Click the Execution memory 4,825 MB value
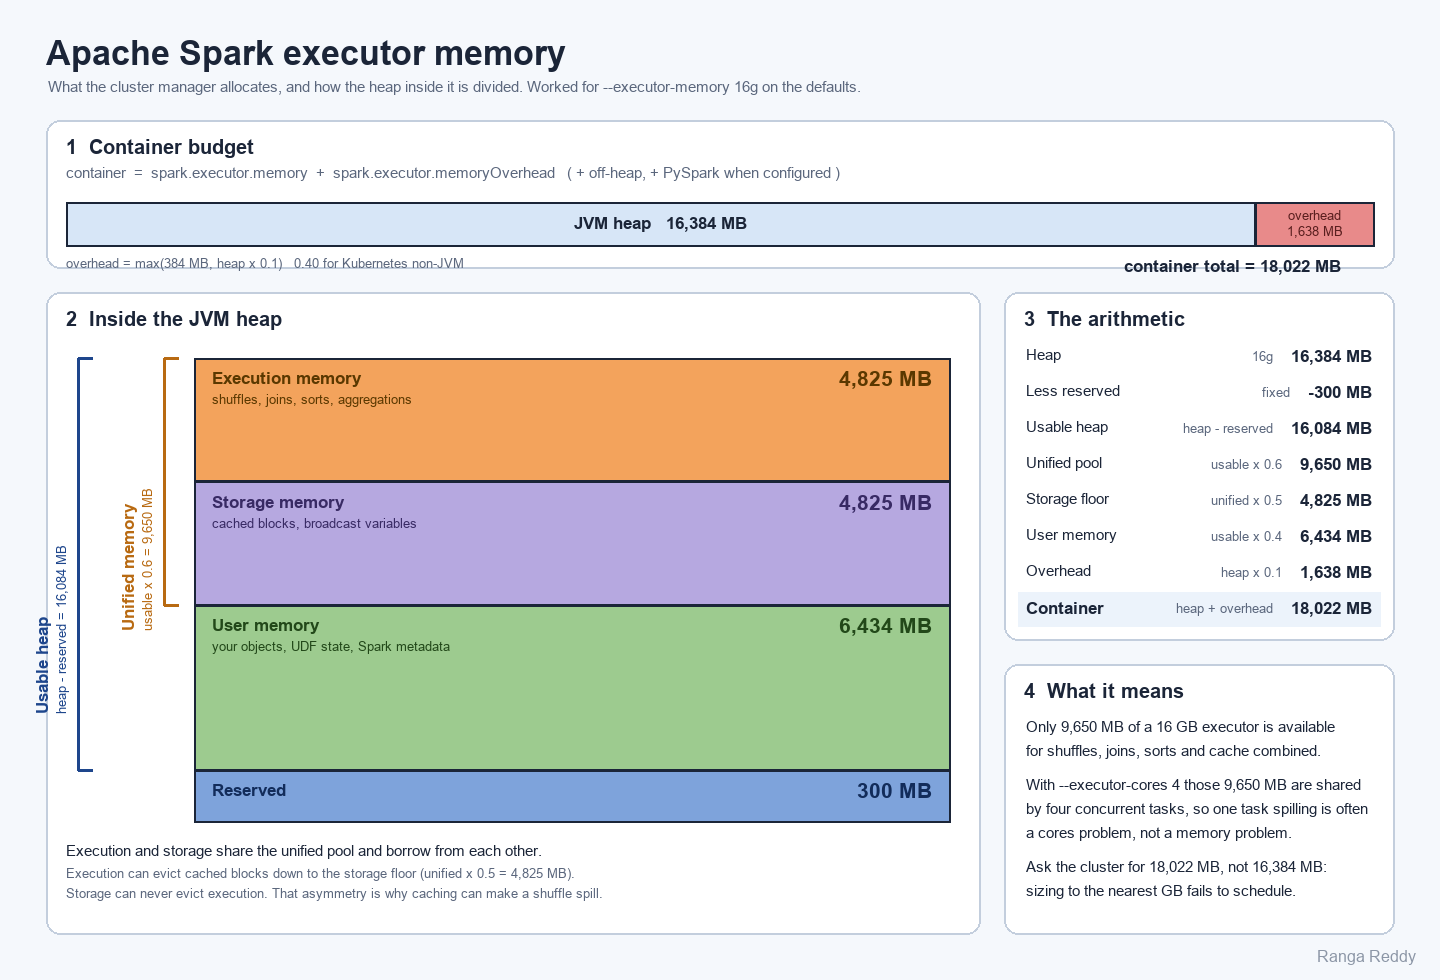 [885, 379]
